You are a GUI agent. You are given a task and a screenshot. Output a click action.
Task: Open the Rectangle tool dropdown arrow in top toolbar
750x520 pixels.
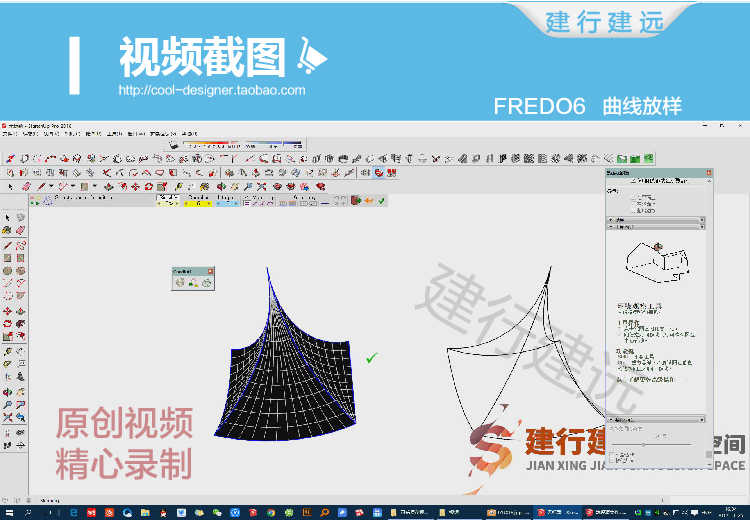(x=94, y=186)
